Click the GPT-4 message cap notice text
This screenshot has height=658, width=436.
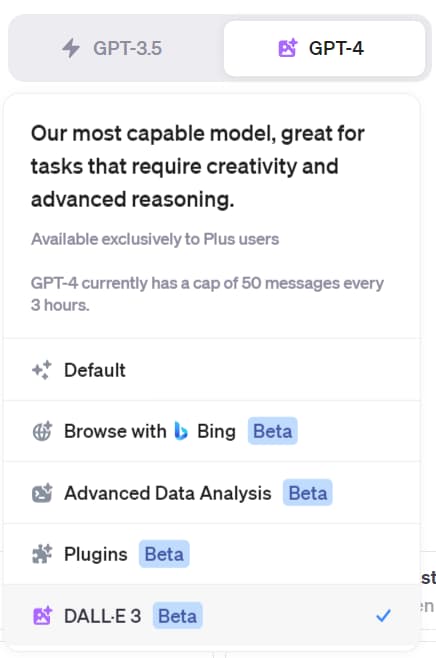(207, 294)
